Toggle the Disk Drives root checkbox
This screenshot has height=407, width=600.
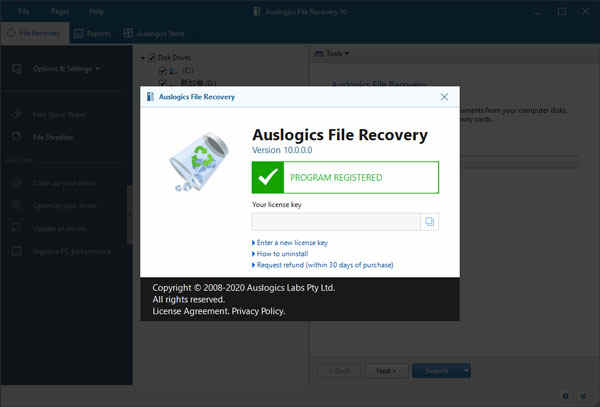(x=152, y=58)
